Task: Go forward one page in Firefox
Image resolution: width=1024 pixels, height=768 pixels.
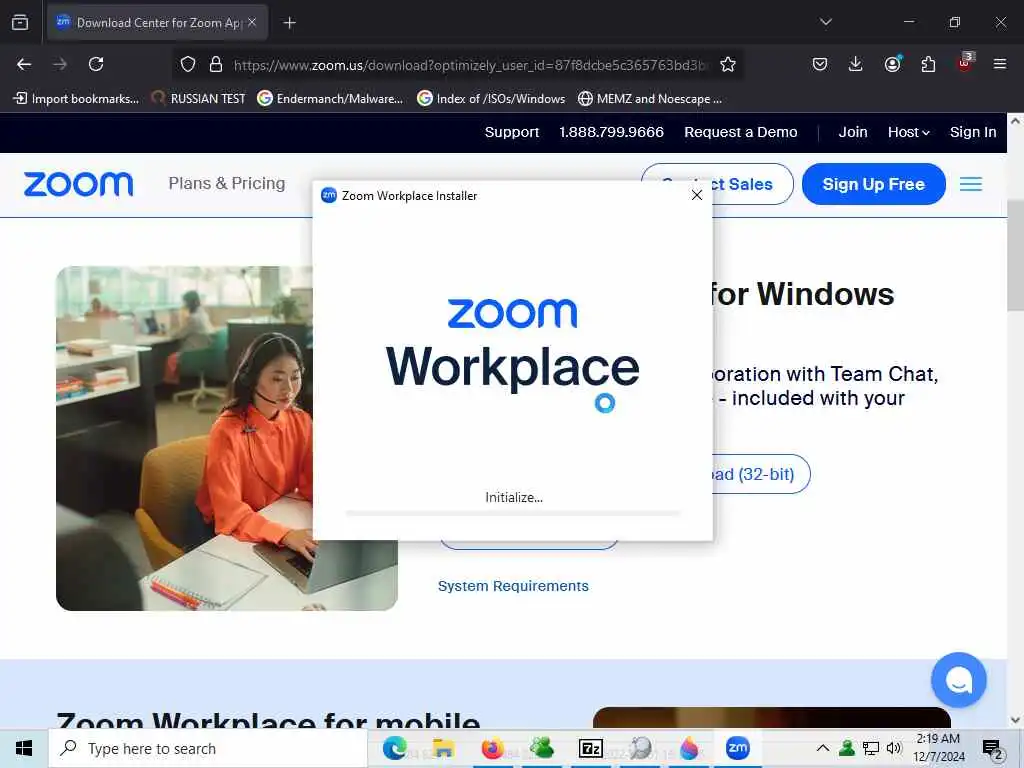Action: (x=60, y=64)
